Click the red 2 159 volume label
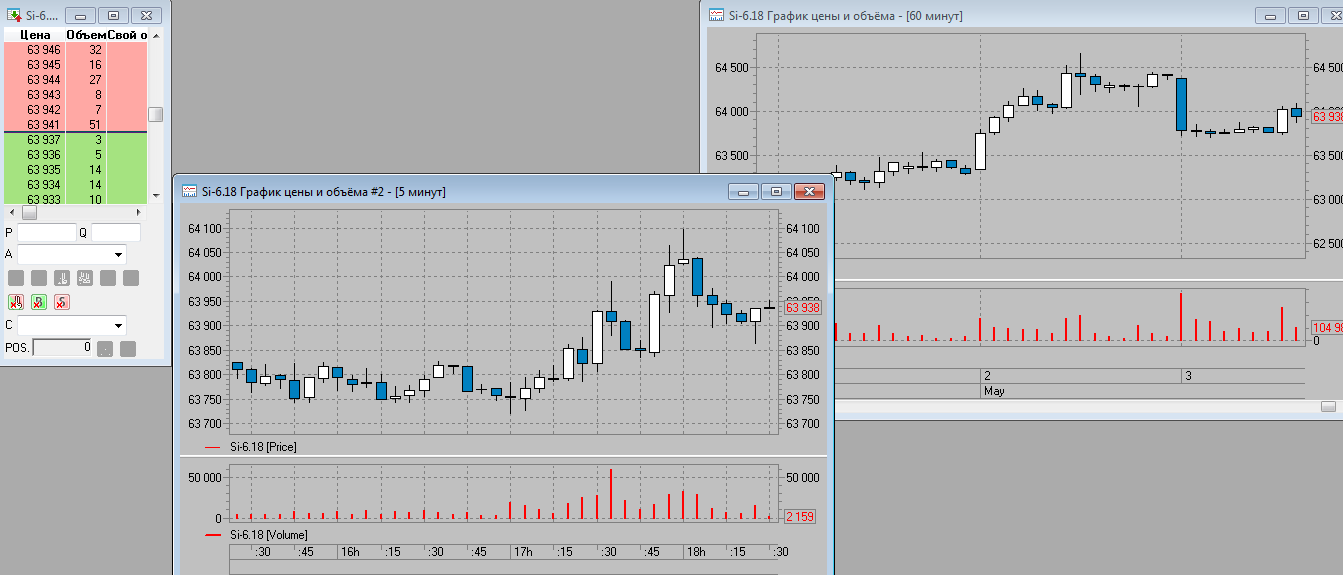Screen dimensions: 1343x575 click(802, 517)
